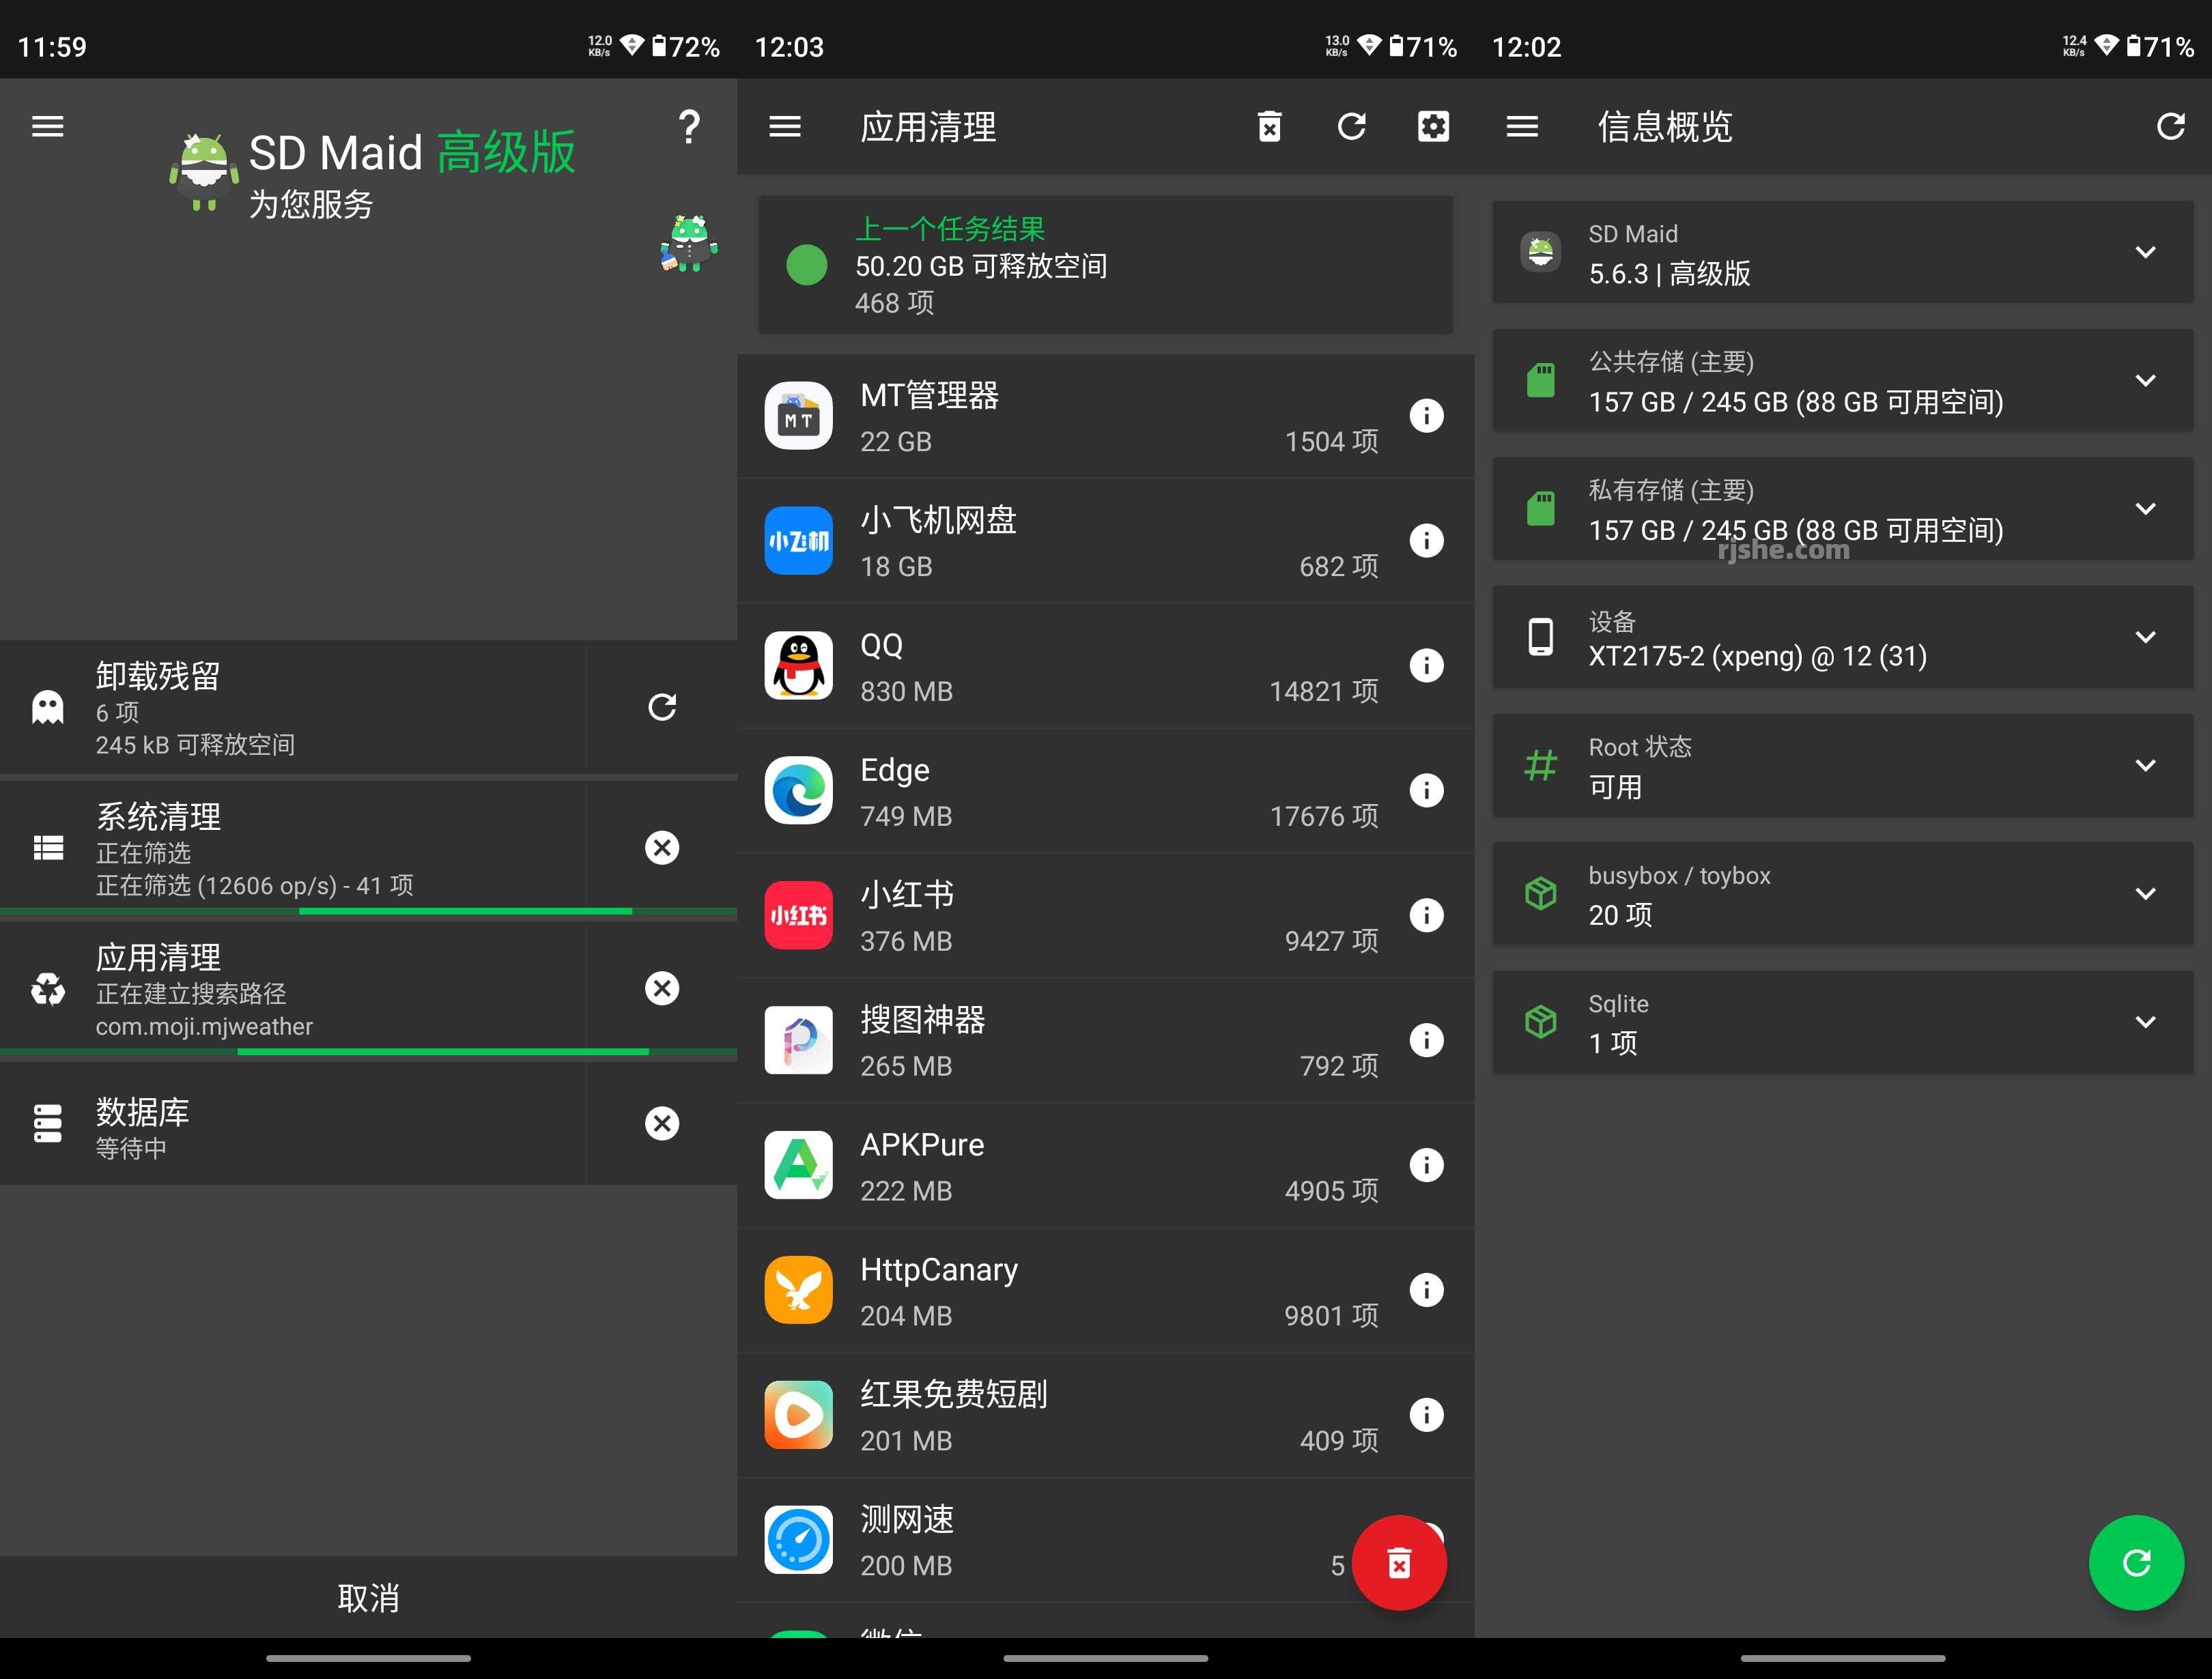Open the 应用清理 recycle icon entry
Screen dimensions: 2212x1679
48,989
